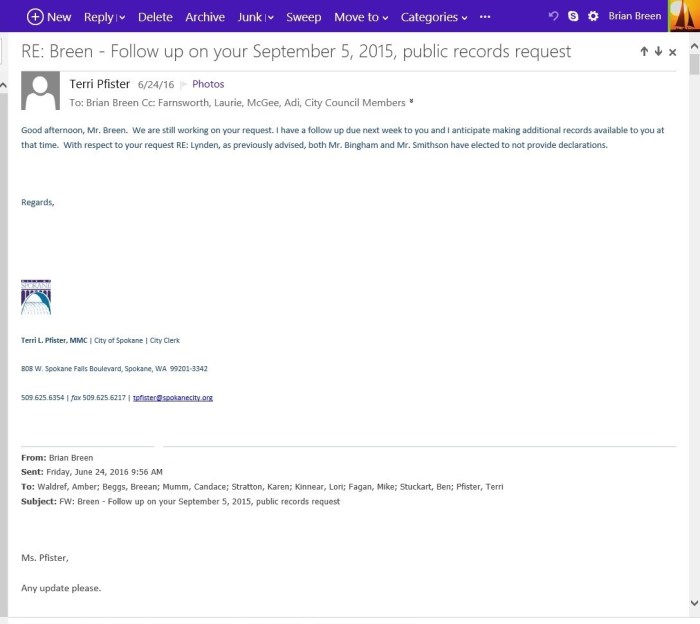Click the Photos link beside the date

(208, 85)
